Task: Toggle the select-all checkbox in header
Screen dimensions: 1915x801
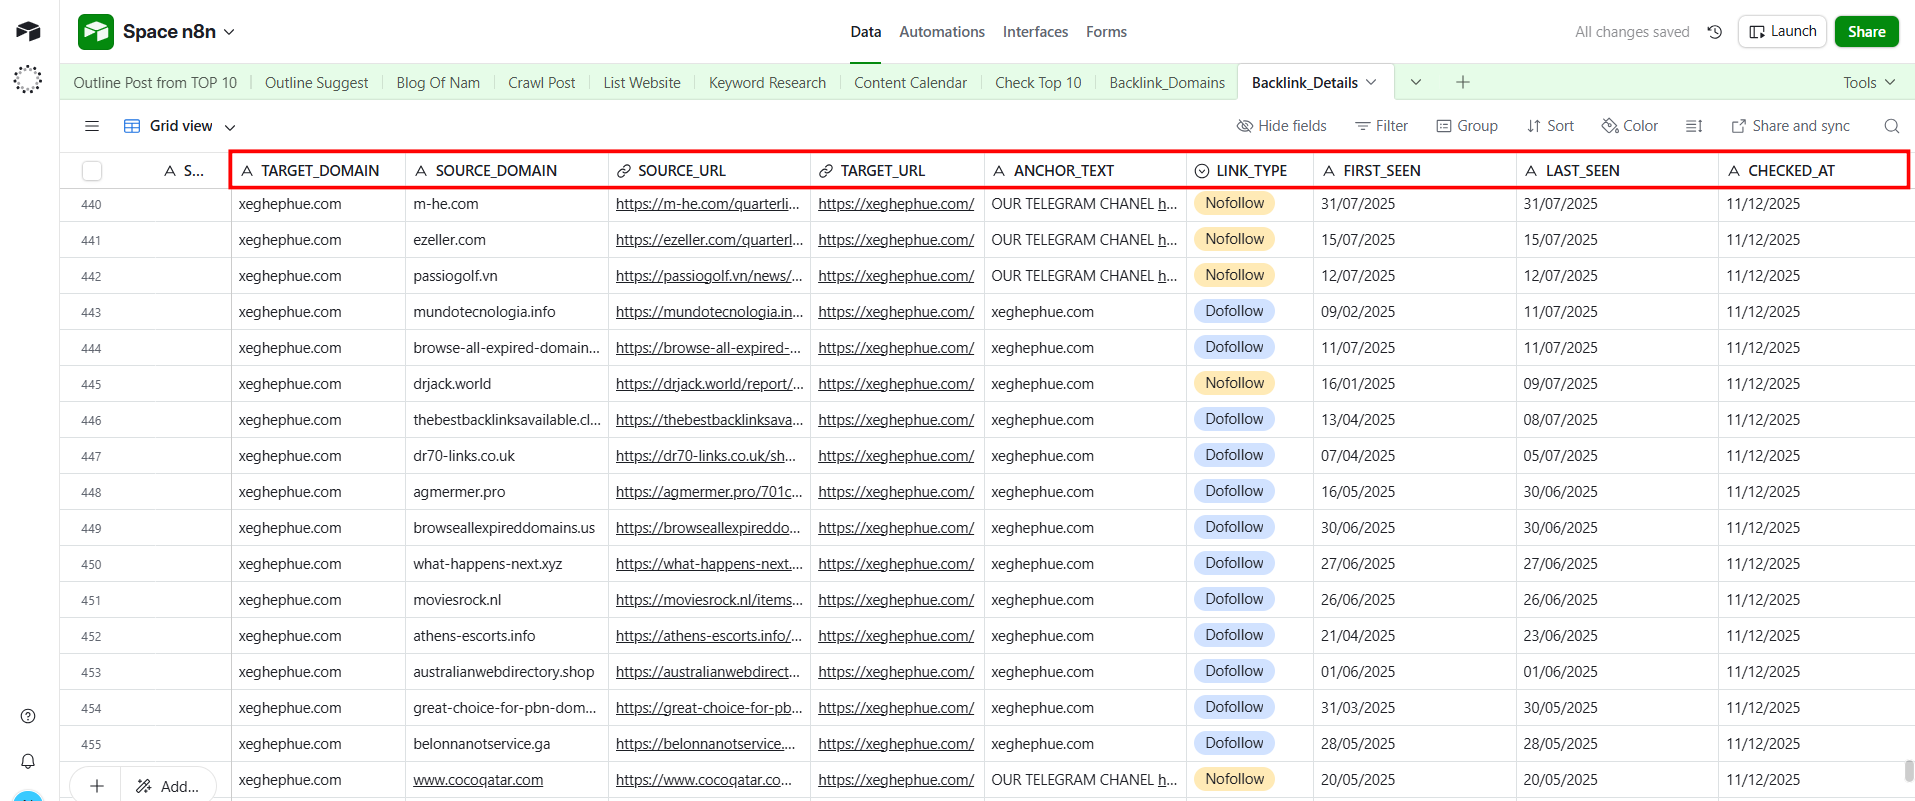Action: pos(92,171)
